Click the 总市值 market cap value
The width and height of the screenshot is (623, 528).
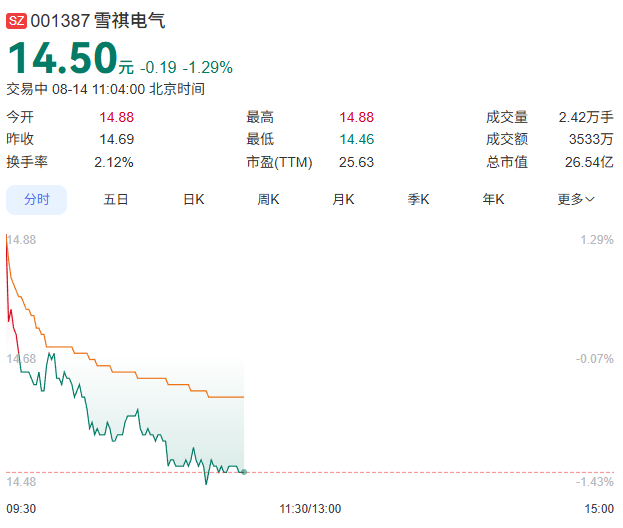pos(589,162)
